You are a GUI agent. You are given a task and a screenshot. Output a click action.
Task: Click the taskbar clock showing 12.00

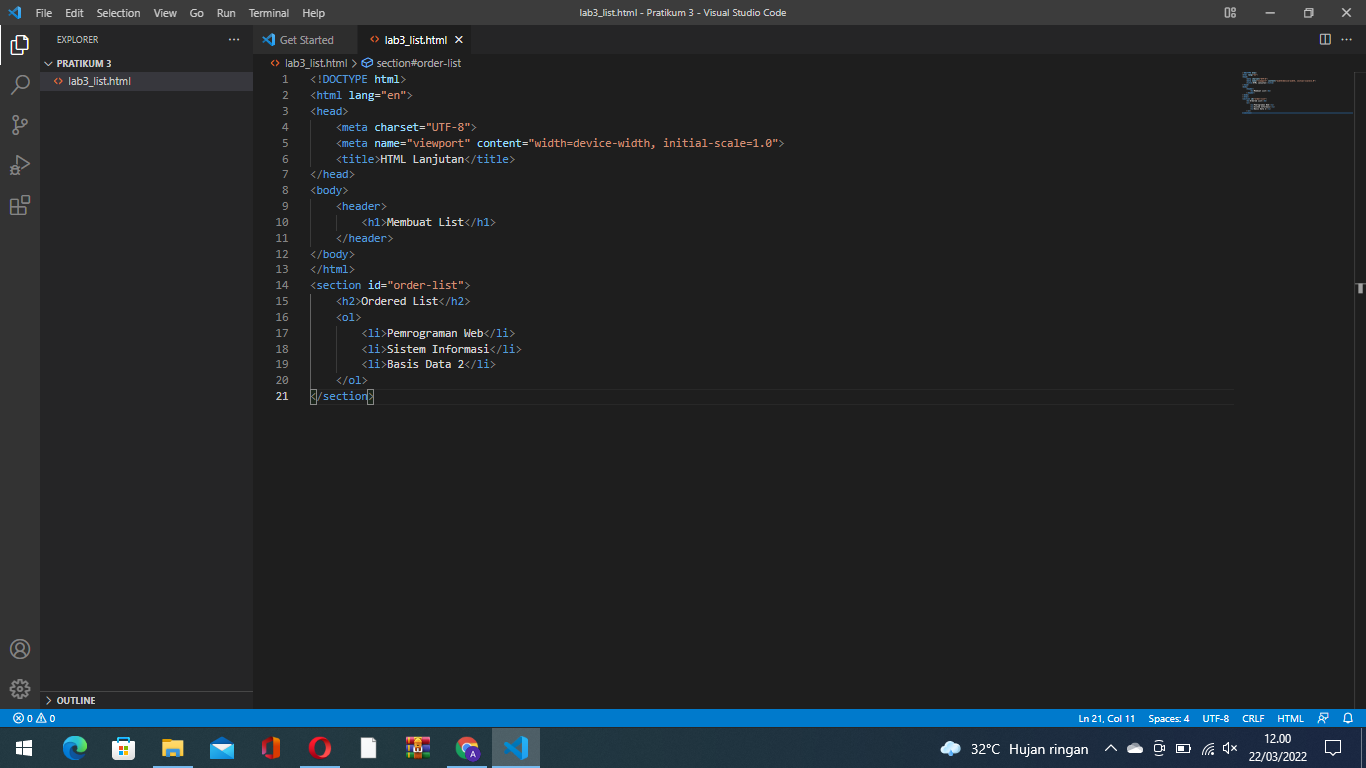1278,748
